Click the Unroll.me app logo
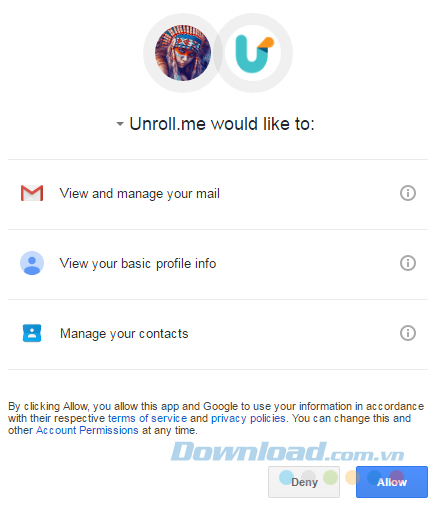 (253, 53)
